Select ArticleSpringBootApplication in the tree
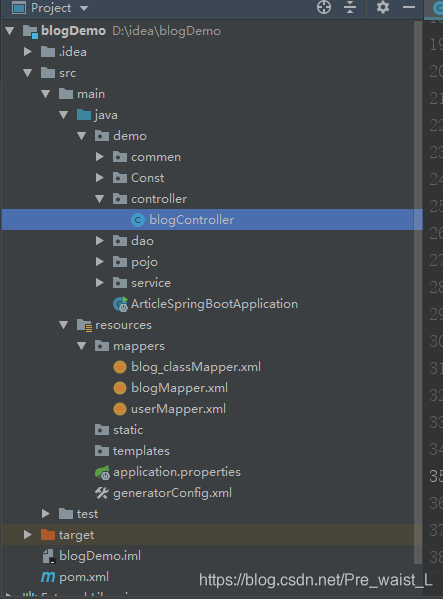The height and width of the screenshot is (599, 443). click(x=214, y=304)
